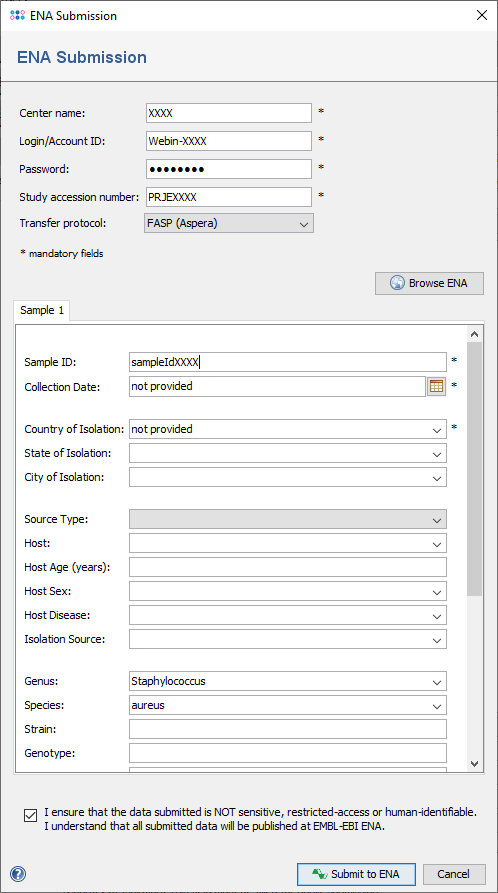The height and width of the screenshot is (893, 498).
Task: Open the Genus combo box list
Action: point(437,682)
